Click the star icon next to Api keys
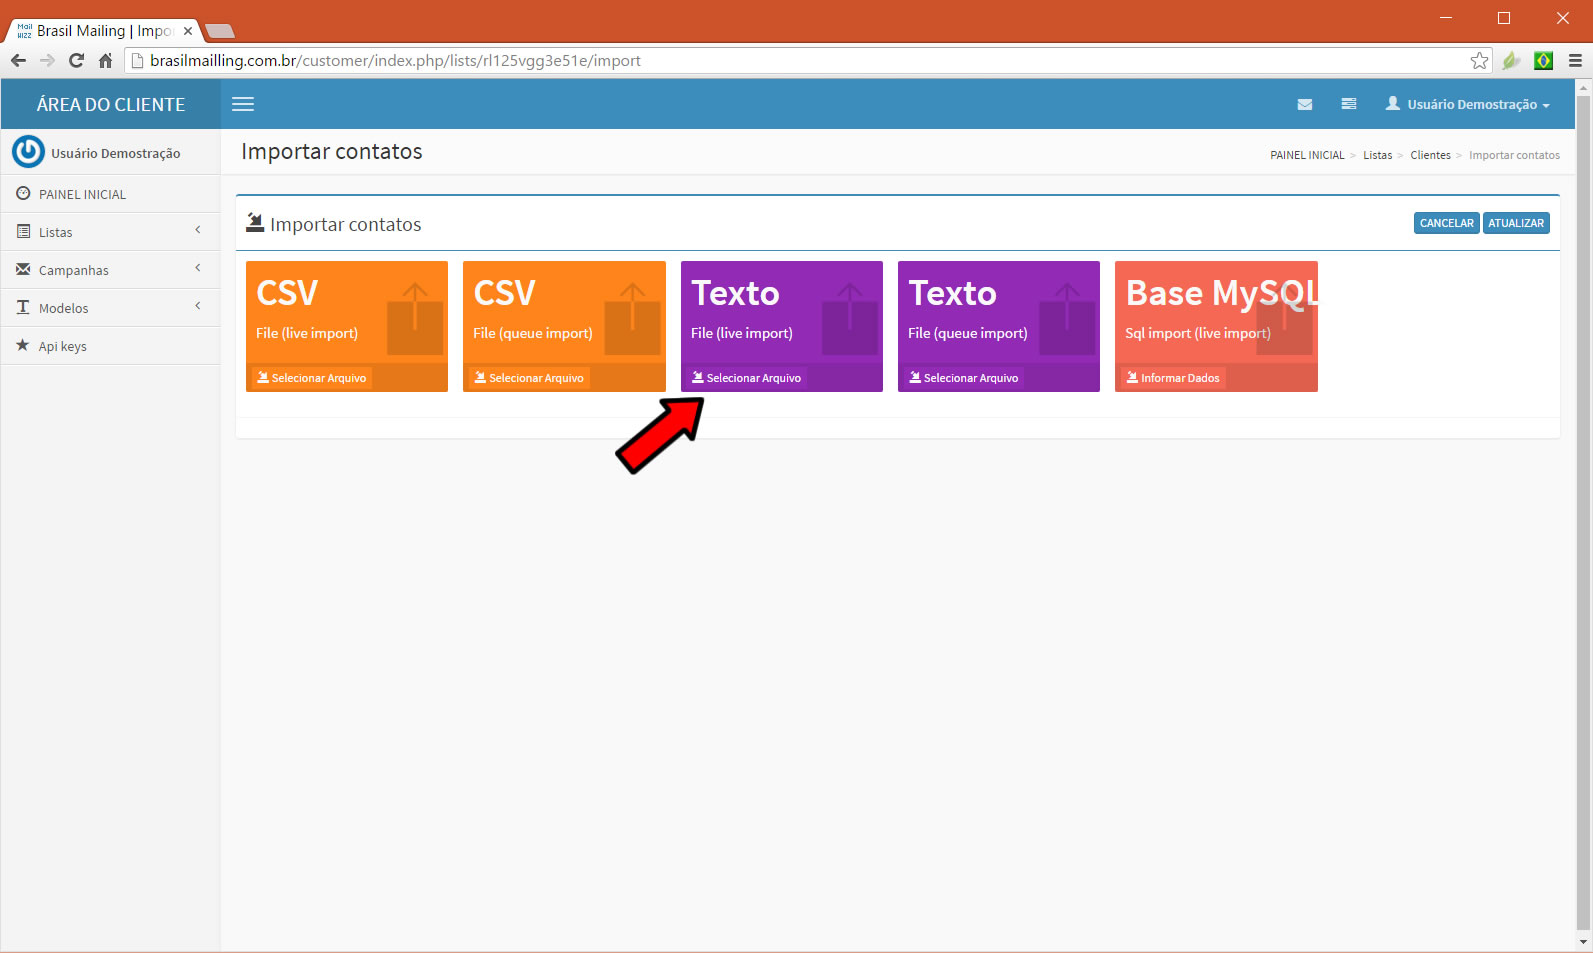Viewport: 1593px width, 953px height. click(x=23, y=345)
